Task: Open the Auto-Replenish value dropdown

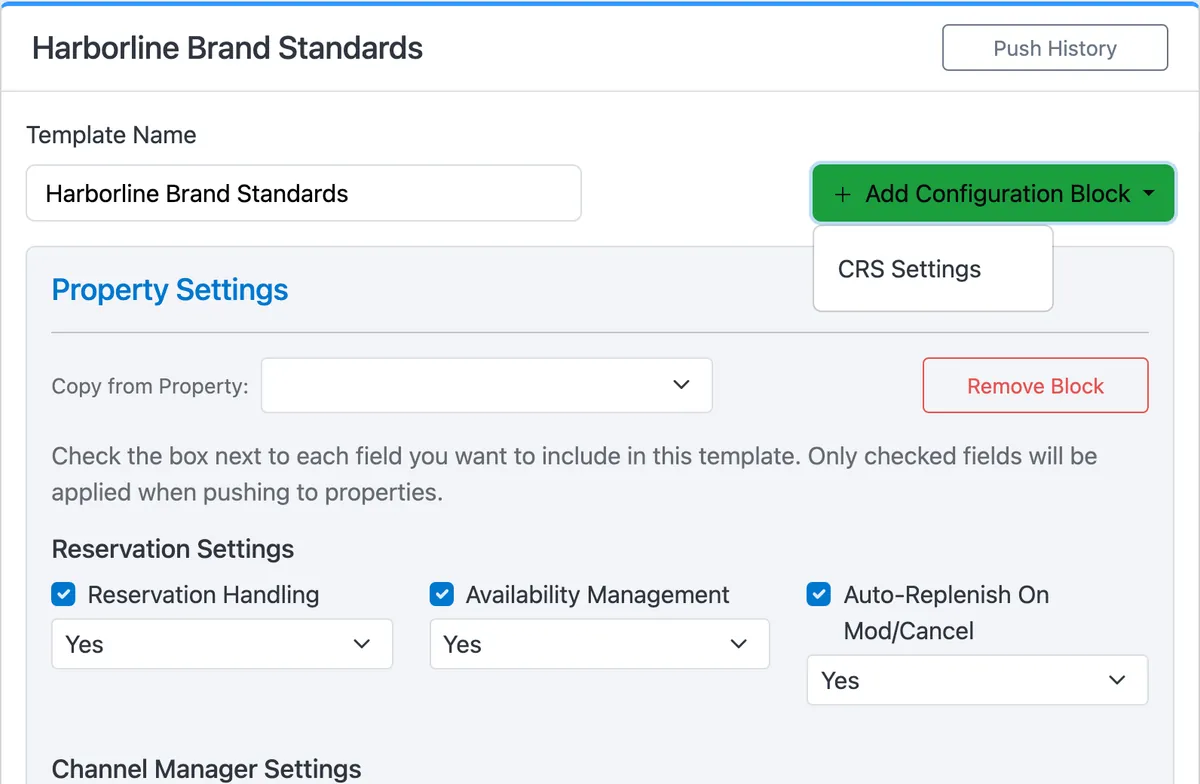Action: 977,680
